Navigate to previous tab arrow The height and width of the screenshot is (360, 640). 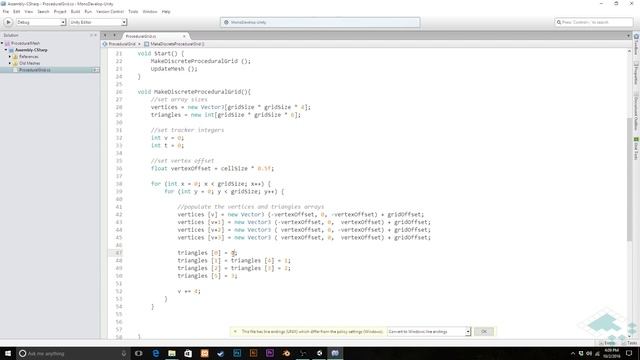point(105,36)
